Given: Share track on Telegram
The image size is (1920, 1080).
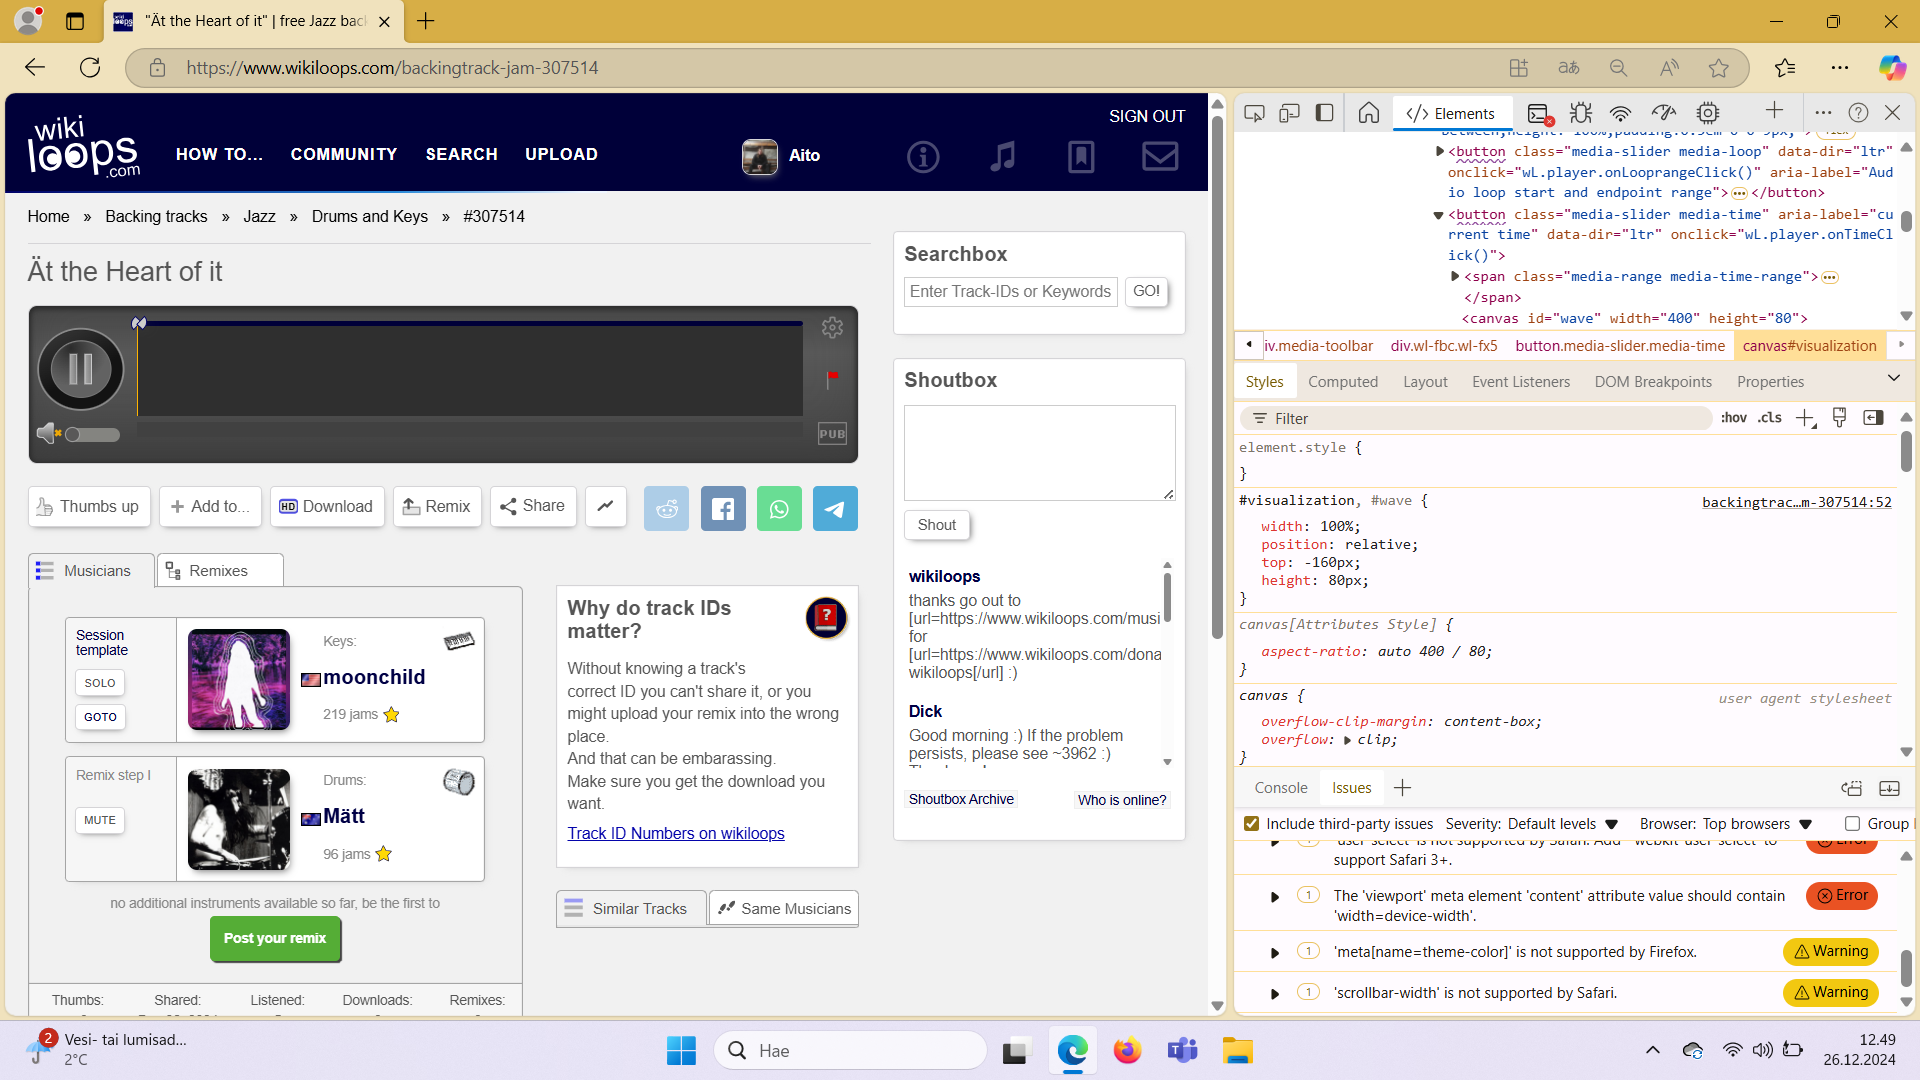Looking at the screenshot, I should pyautogui.click(x=835, y=508).
